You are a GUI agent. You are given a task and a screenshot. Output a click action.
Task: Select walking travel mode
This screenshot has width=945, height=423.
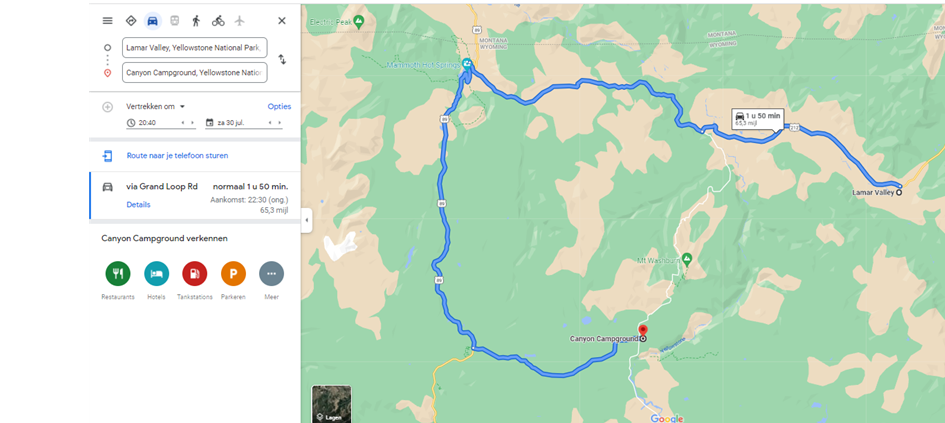(196, 21)
